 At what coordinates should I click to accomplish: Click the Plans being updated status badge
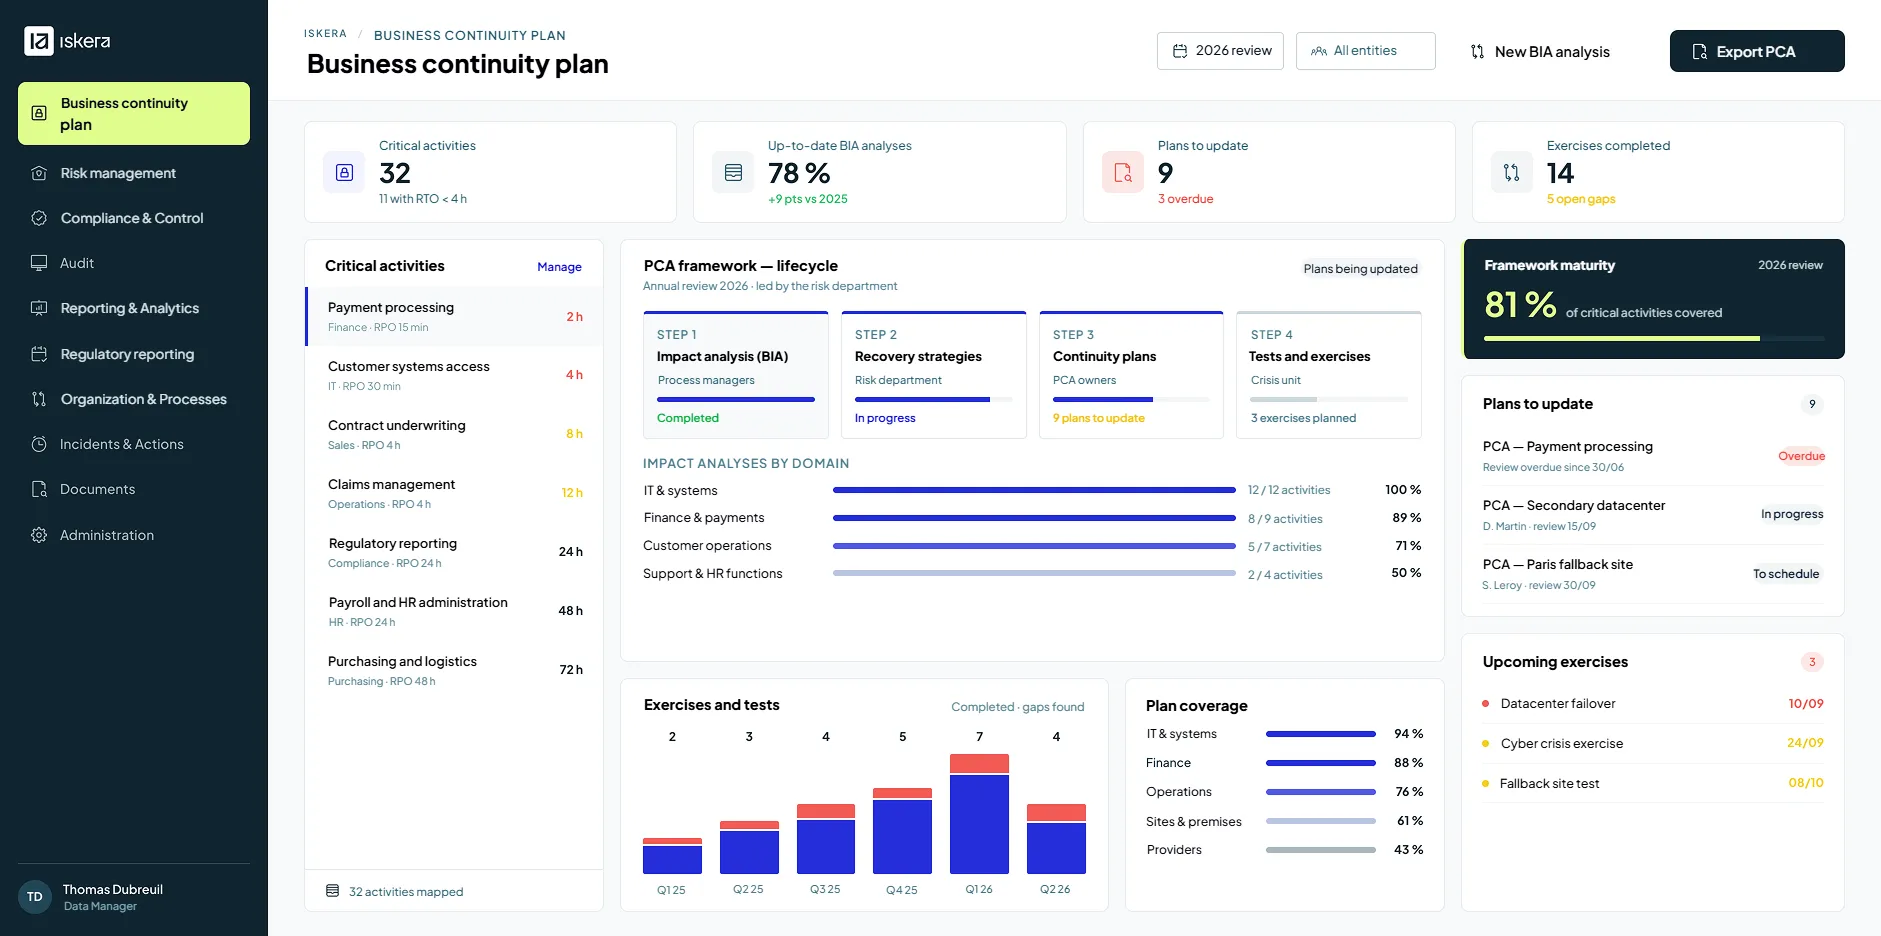click(1360, 268)
